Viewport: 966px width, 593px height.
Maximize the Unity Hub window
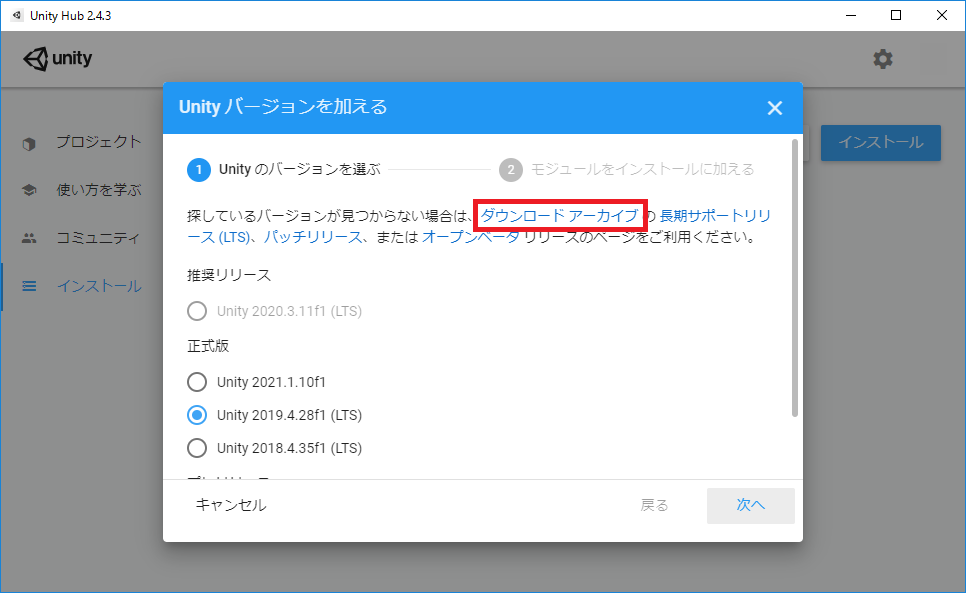coord(896,15)
